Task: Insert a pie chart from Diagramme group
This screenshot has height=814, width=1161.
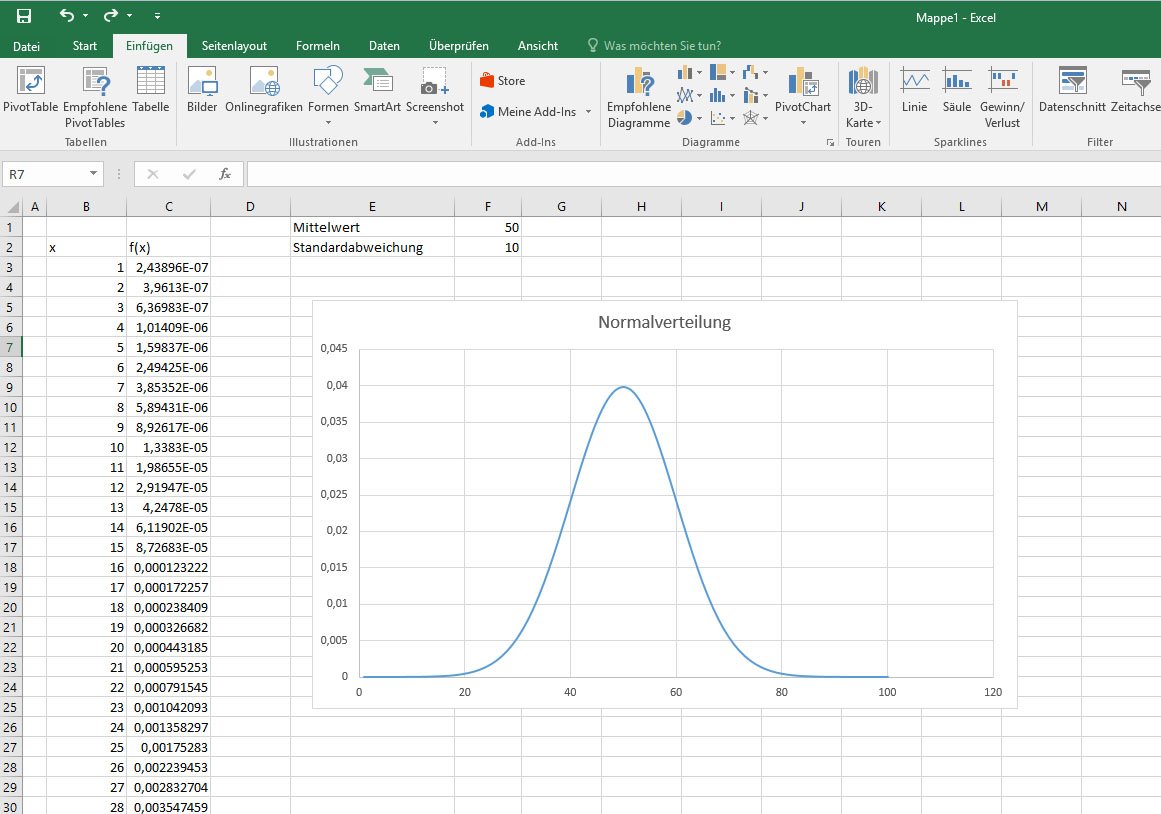Action: pyautogui.click(x=685, y=119)
